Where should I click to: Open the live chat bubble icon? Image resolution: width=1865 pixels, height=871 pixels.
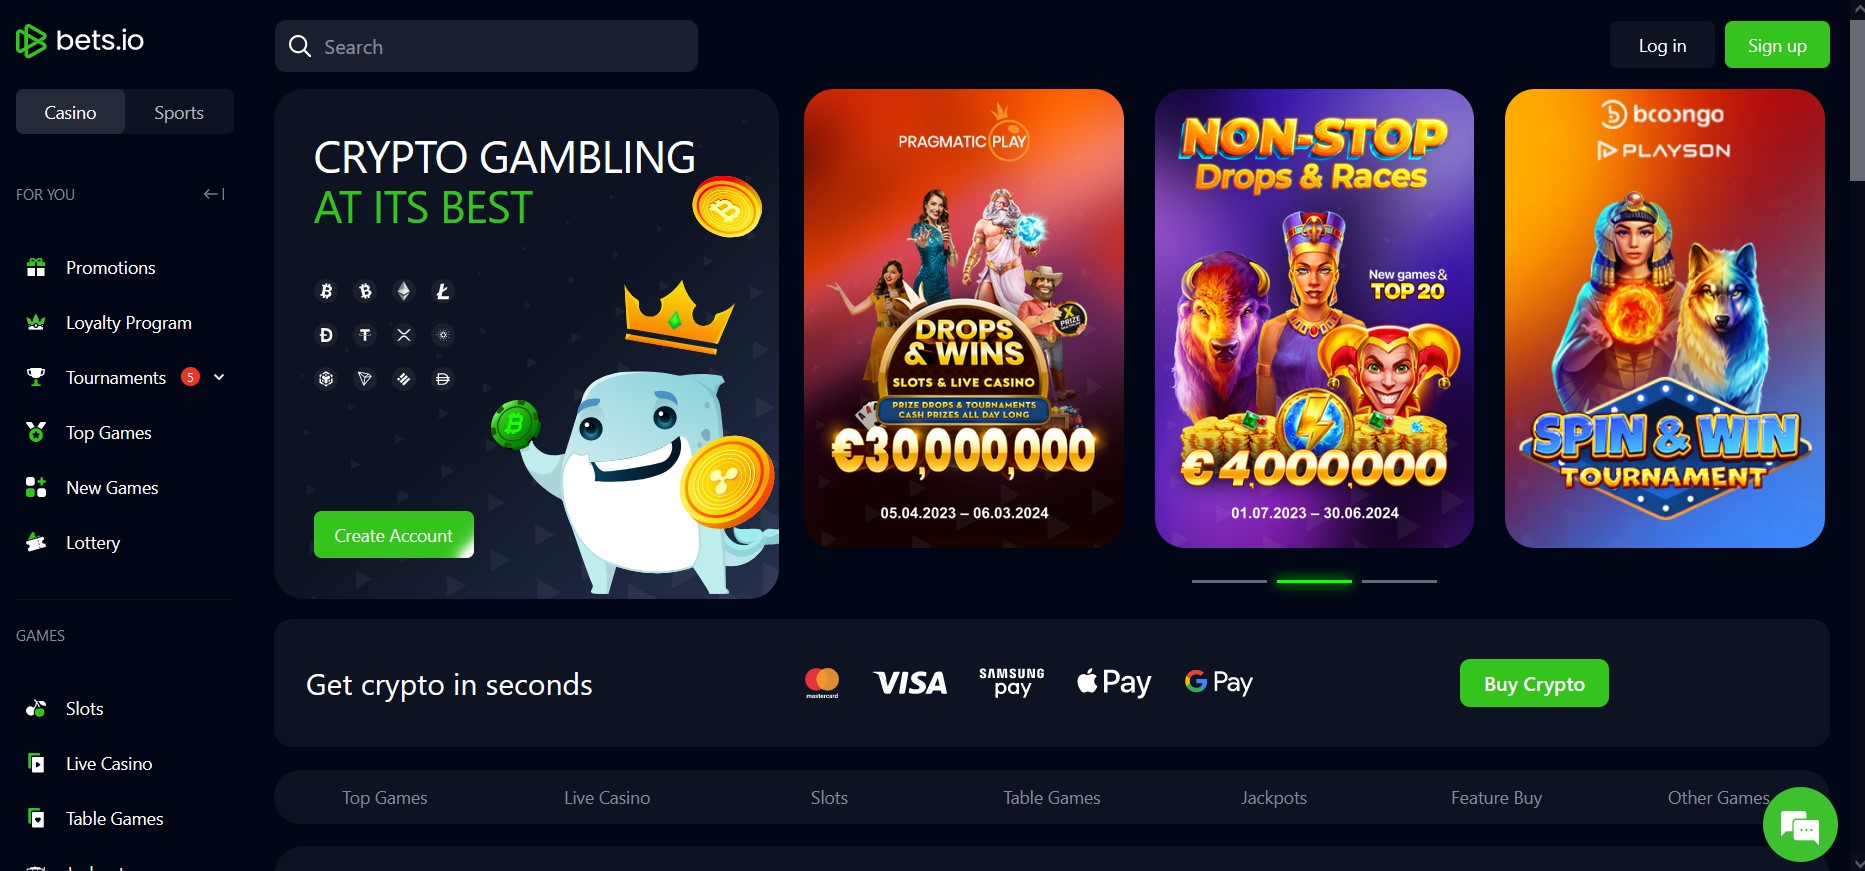point(1800,824)
